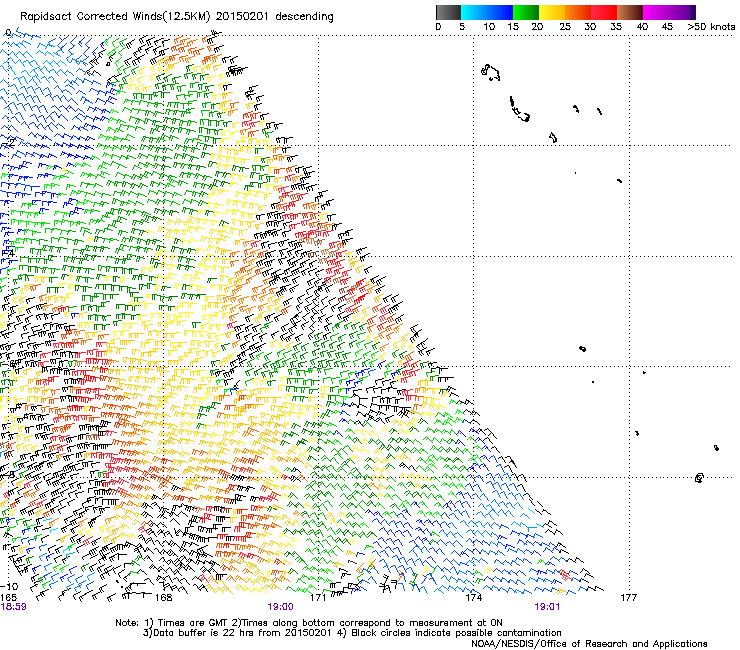
Task: Click the blue 10-15 knots legend color
Action: 499,13
